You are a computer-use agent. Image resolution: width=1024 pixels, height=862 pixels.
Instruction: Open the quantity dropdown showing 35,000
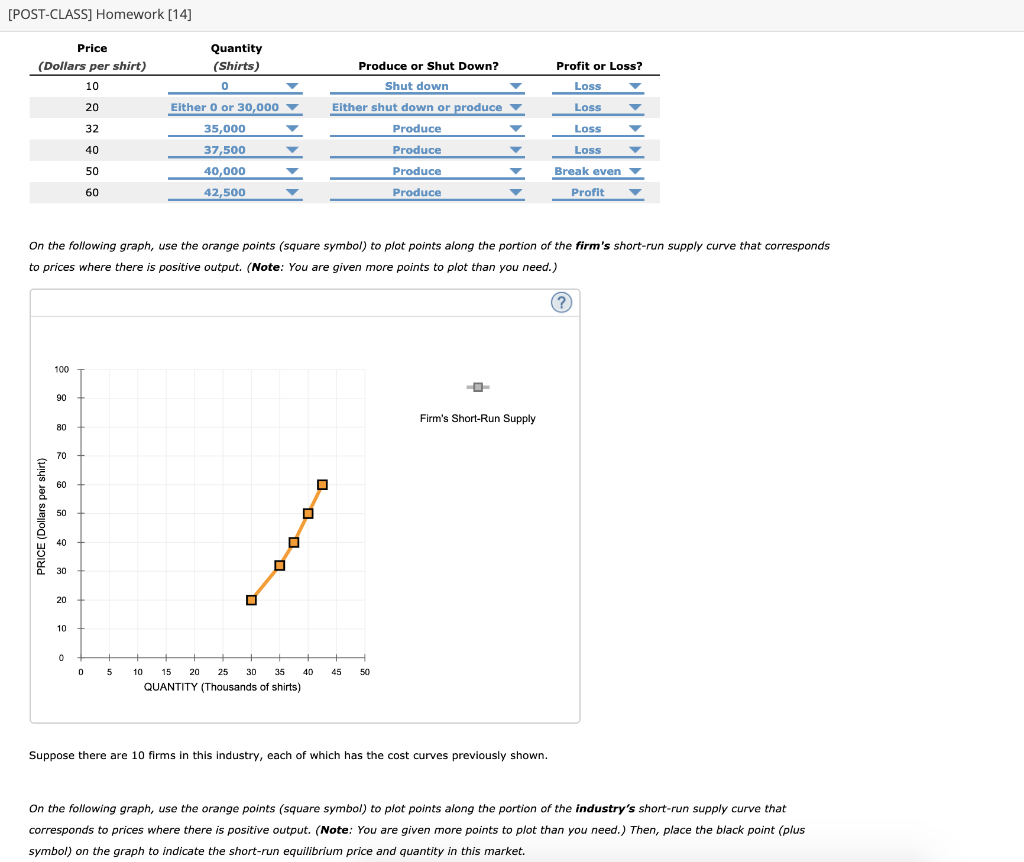tap(235, 128)
